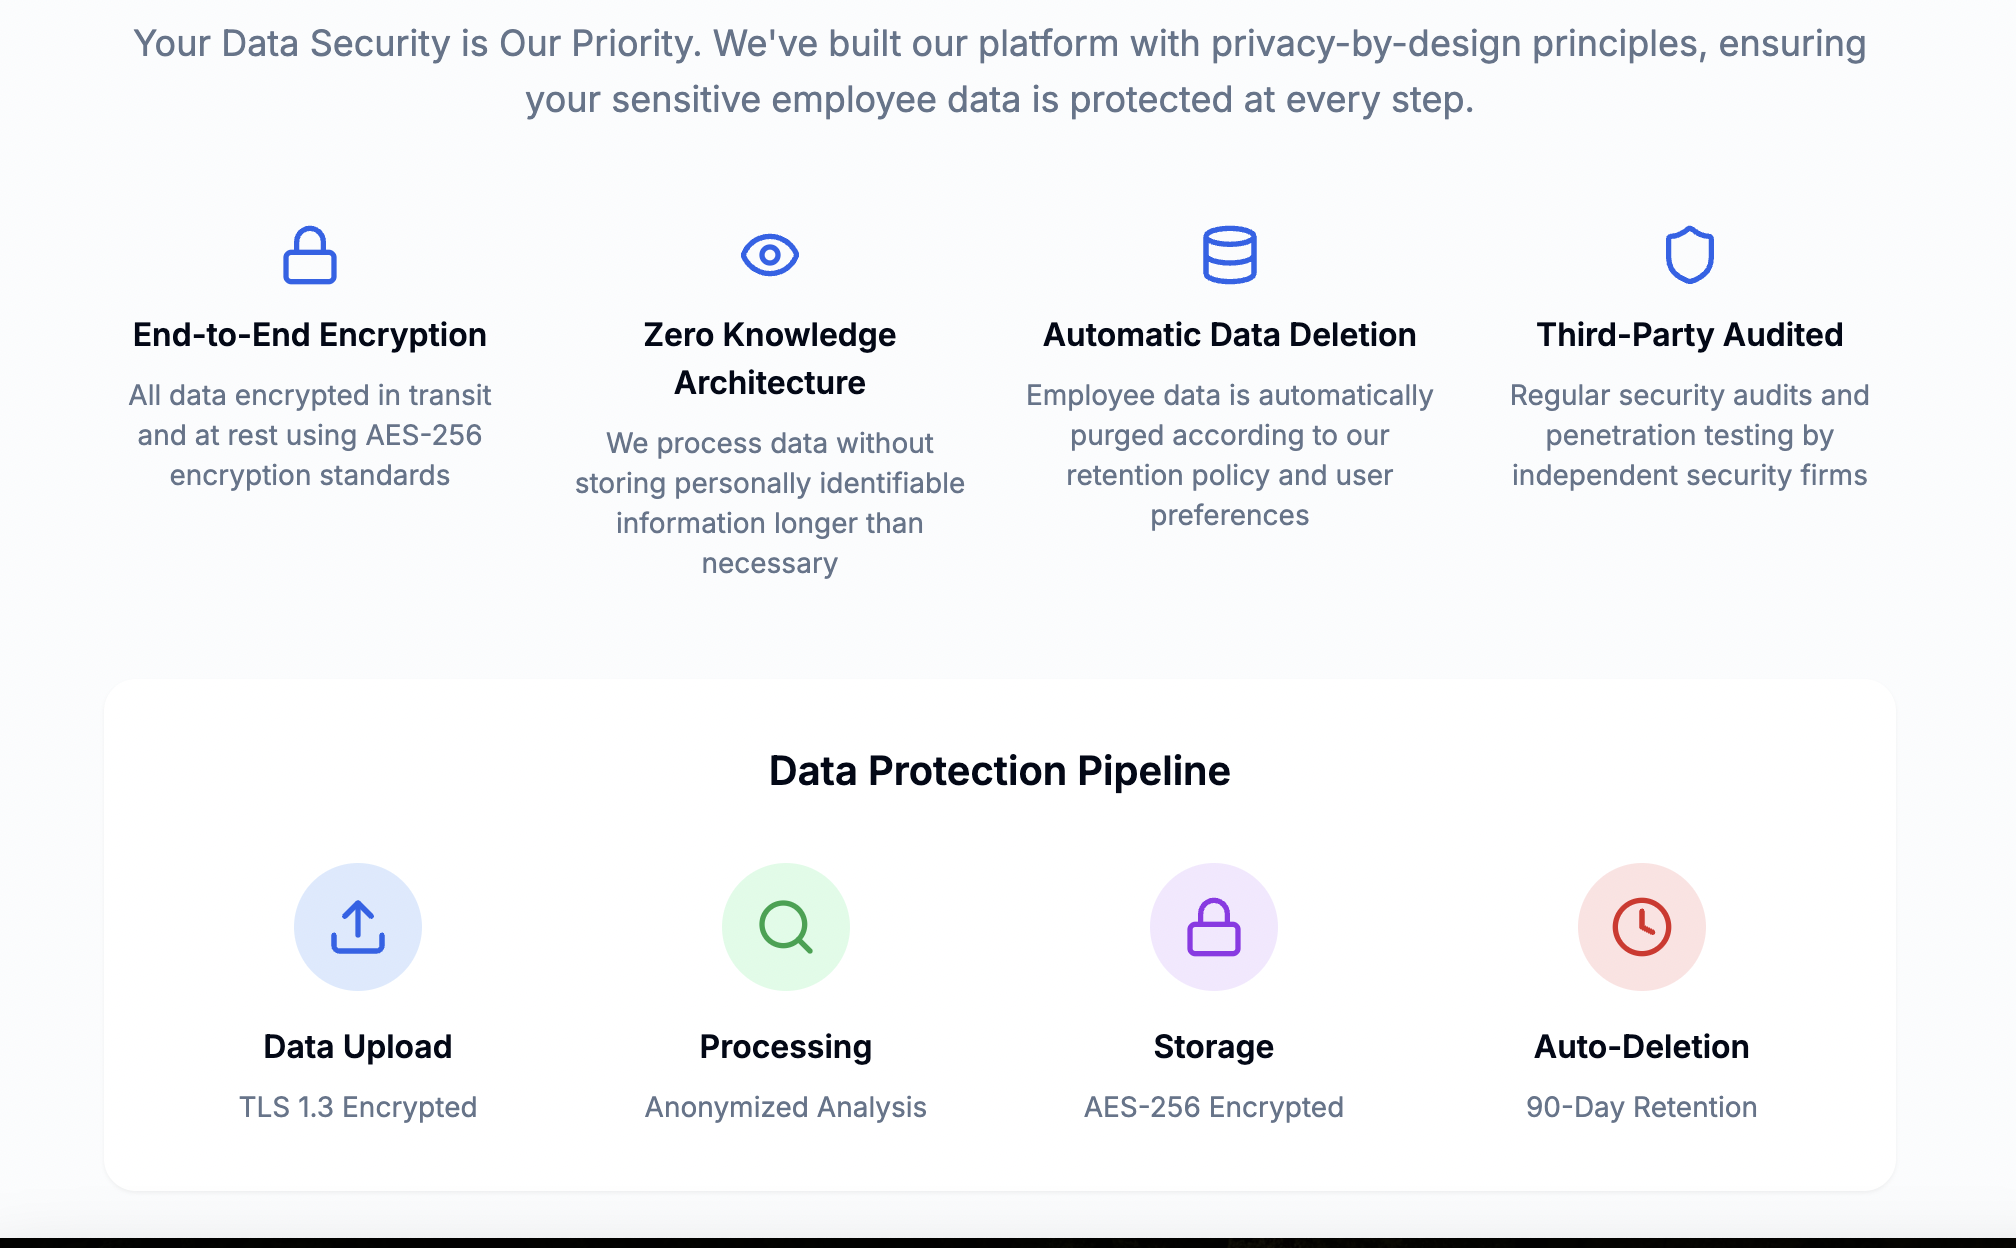
Task: Click the Storage step label
Action: [1214, 1047]
